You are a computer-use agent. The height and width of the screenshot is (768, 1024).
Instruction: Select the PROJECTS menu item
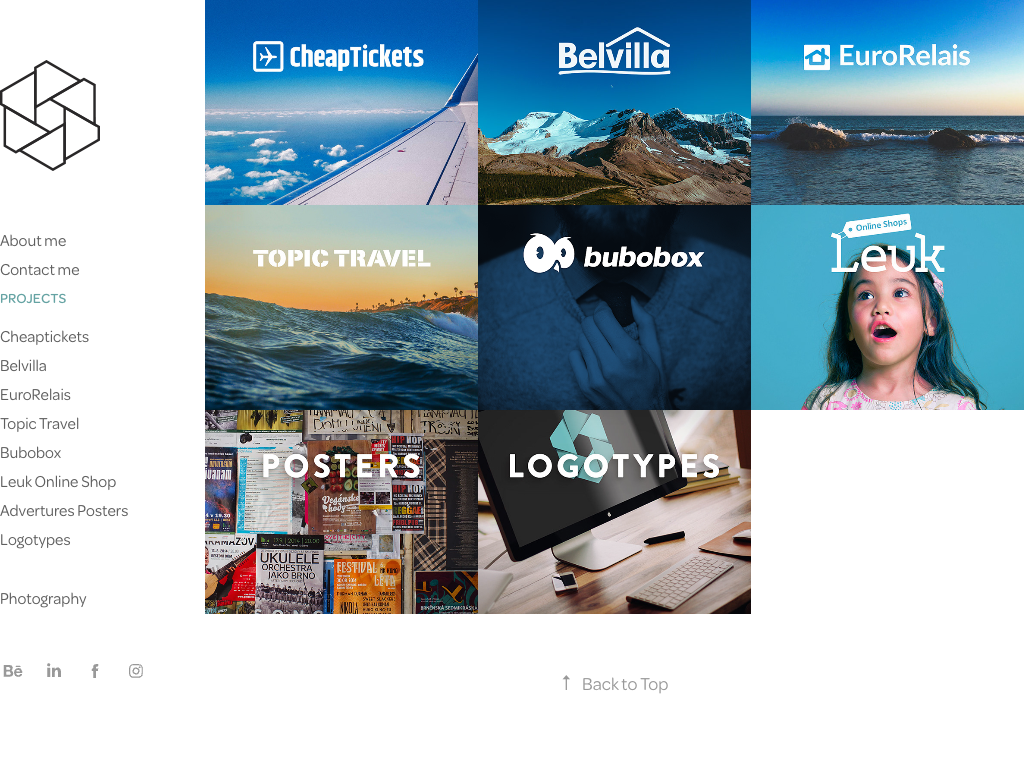click(x=33, y=298)
